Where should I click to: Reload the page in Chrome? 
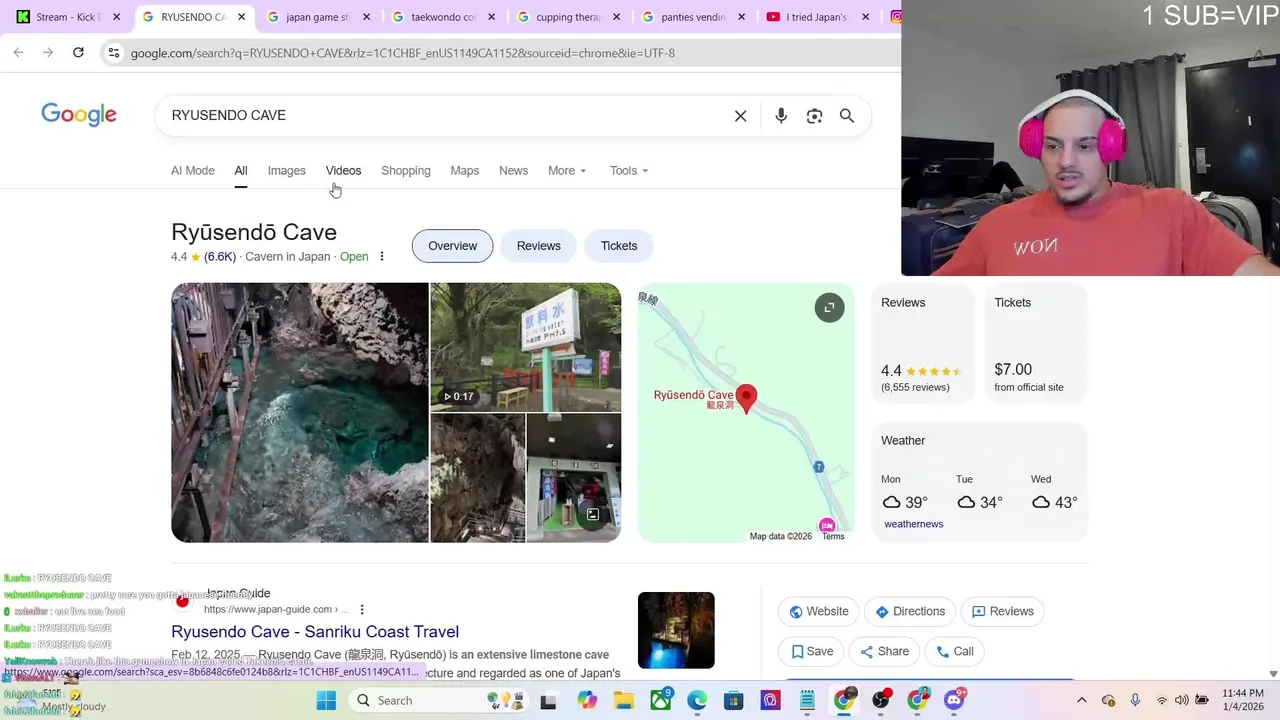[78, 52]
